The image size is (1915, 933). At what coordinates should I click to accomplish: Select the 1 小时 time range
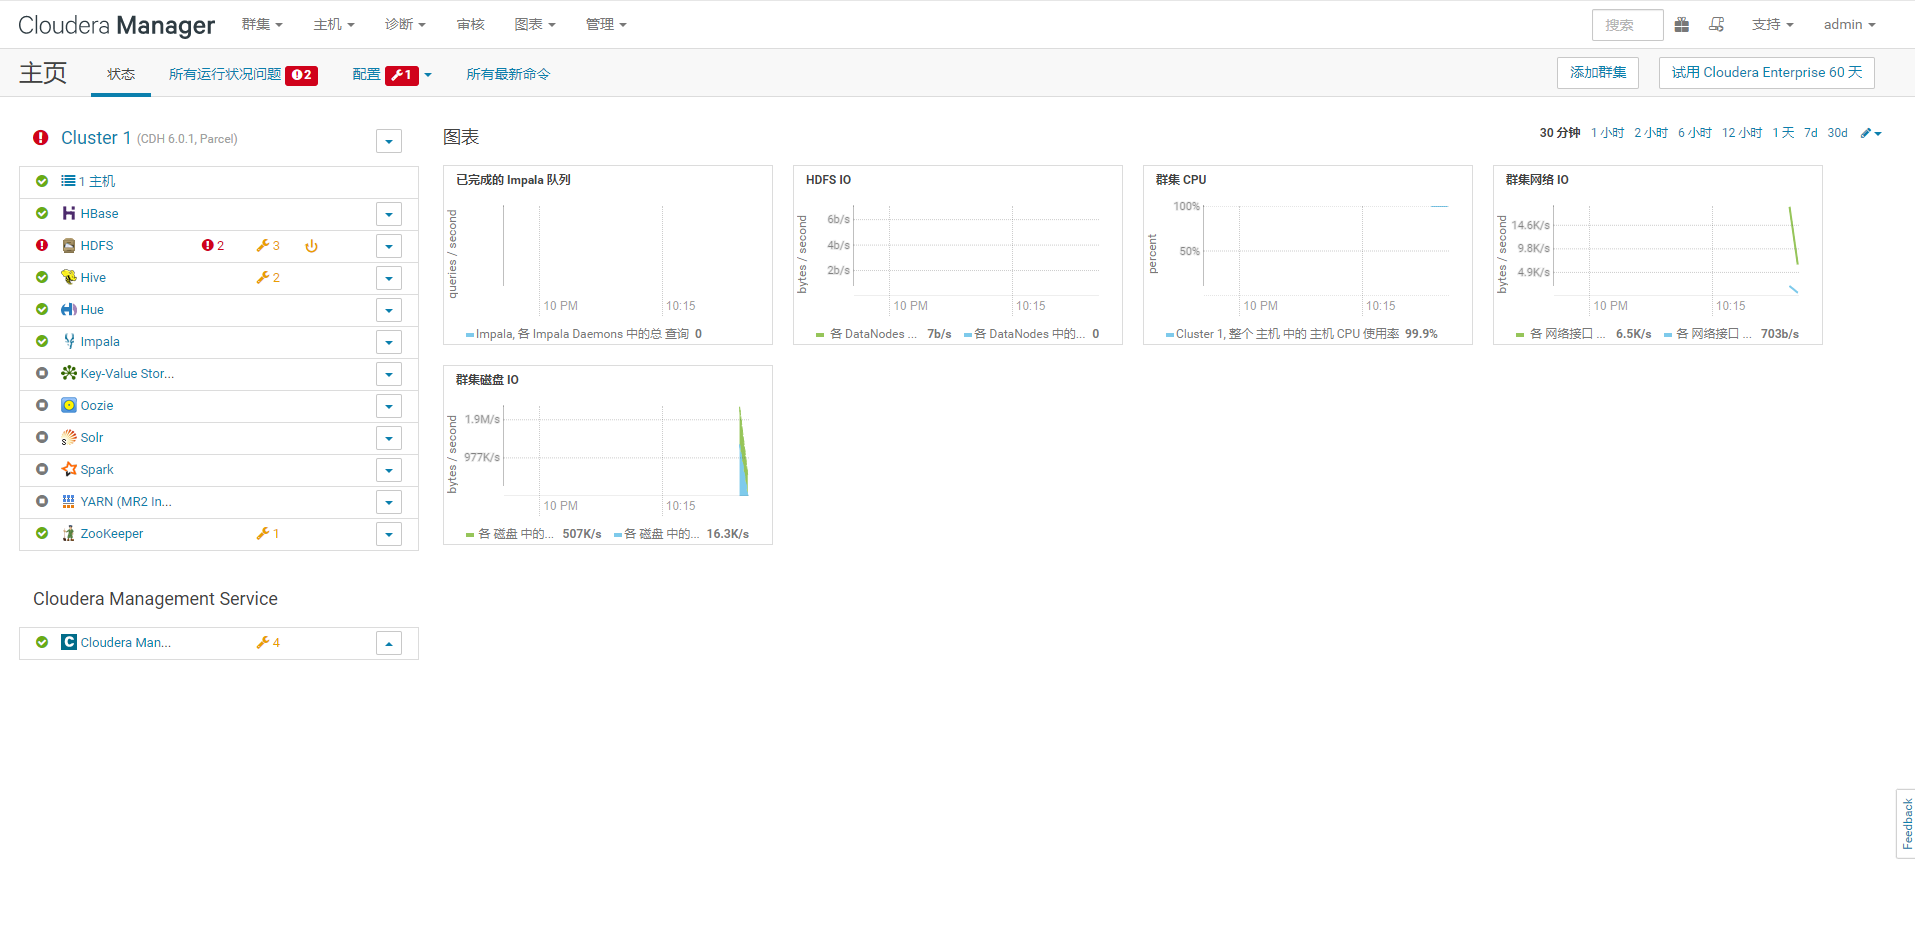(x=1607, y=133)
